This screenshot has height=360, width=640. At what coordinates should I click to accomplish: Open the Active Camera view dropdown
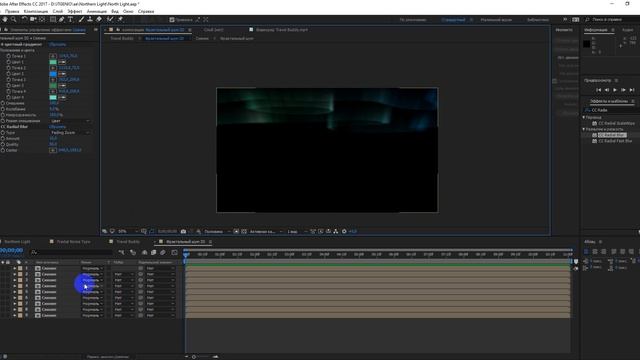coord(266,231)
